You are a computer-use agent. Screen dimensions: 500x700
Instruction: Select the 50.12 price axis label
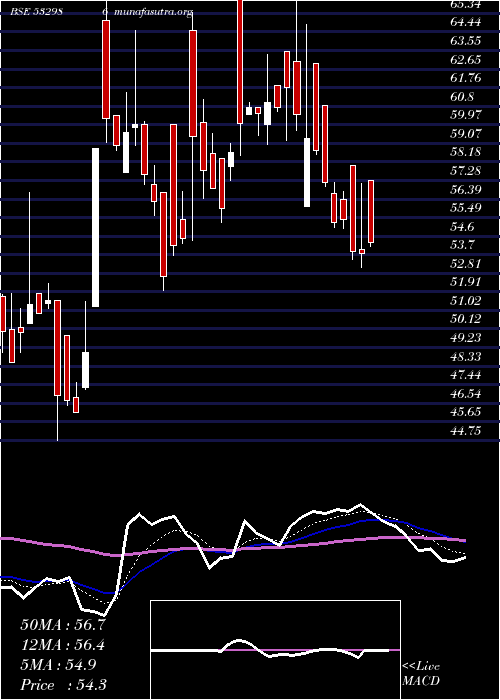(x=466, y=319)
